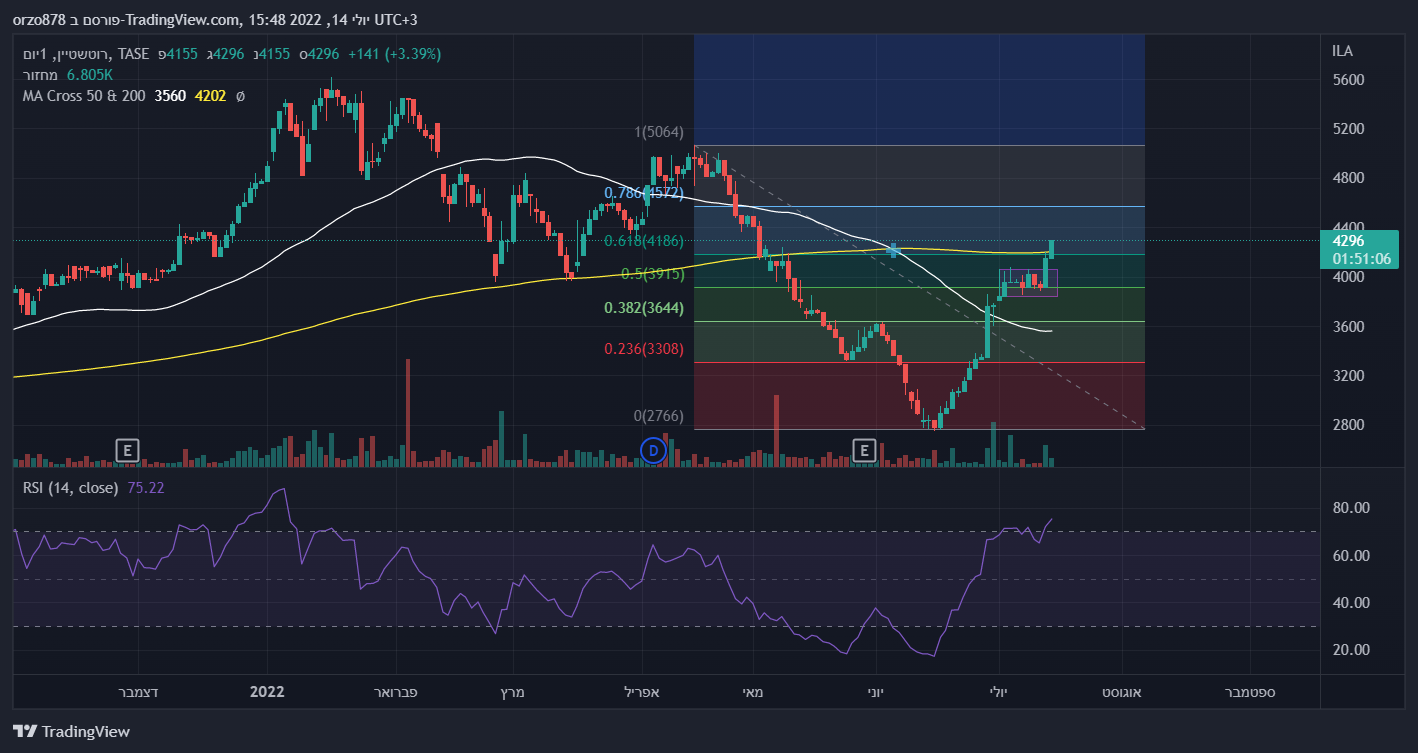The width and height of the screenshot is (1418, 753).
Task: Click the 2022 year label on the time axis
Action: 267,692
